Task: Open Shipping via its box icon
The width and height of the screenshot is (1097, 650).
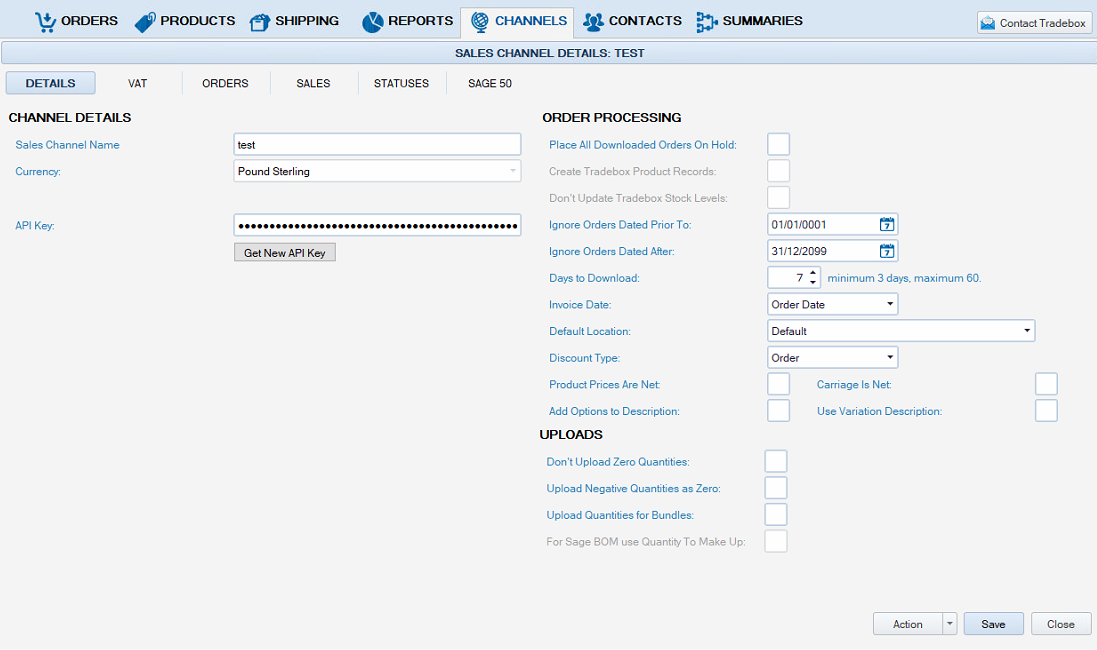Action: [260, 21]
